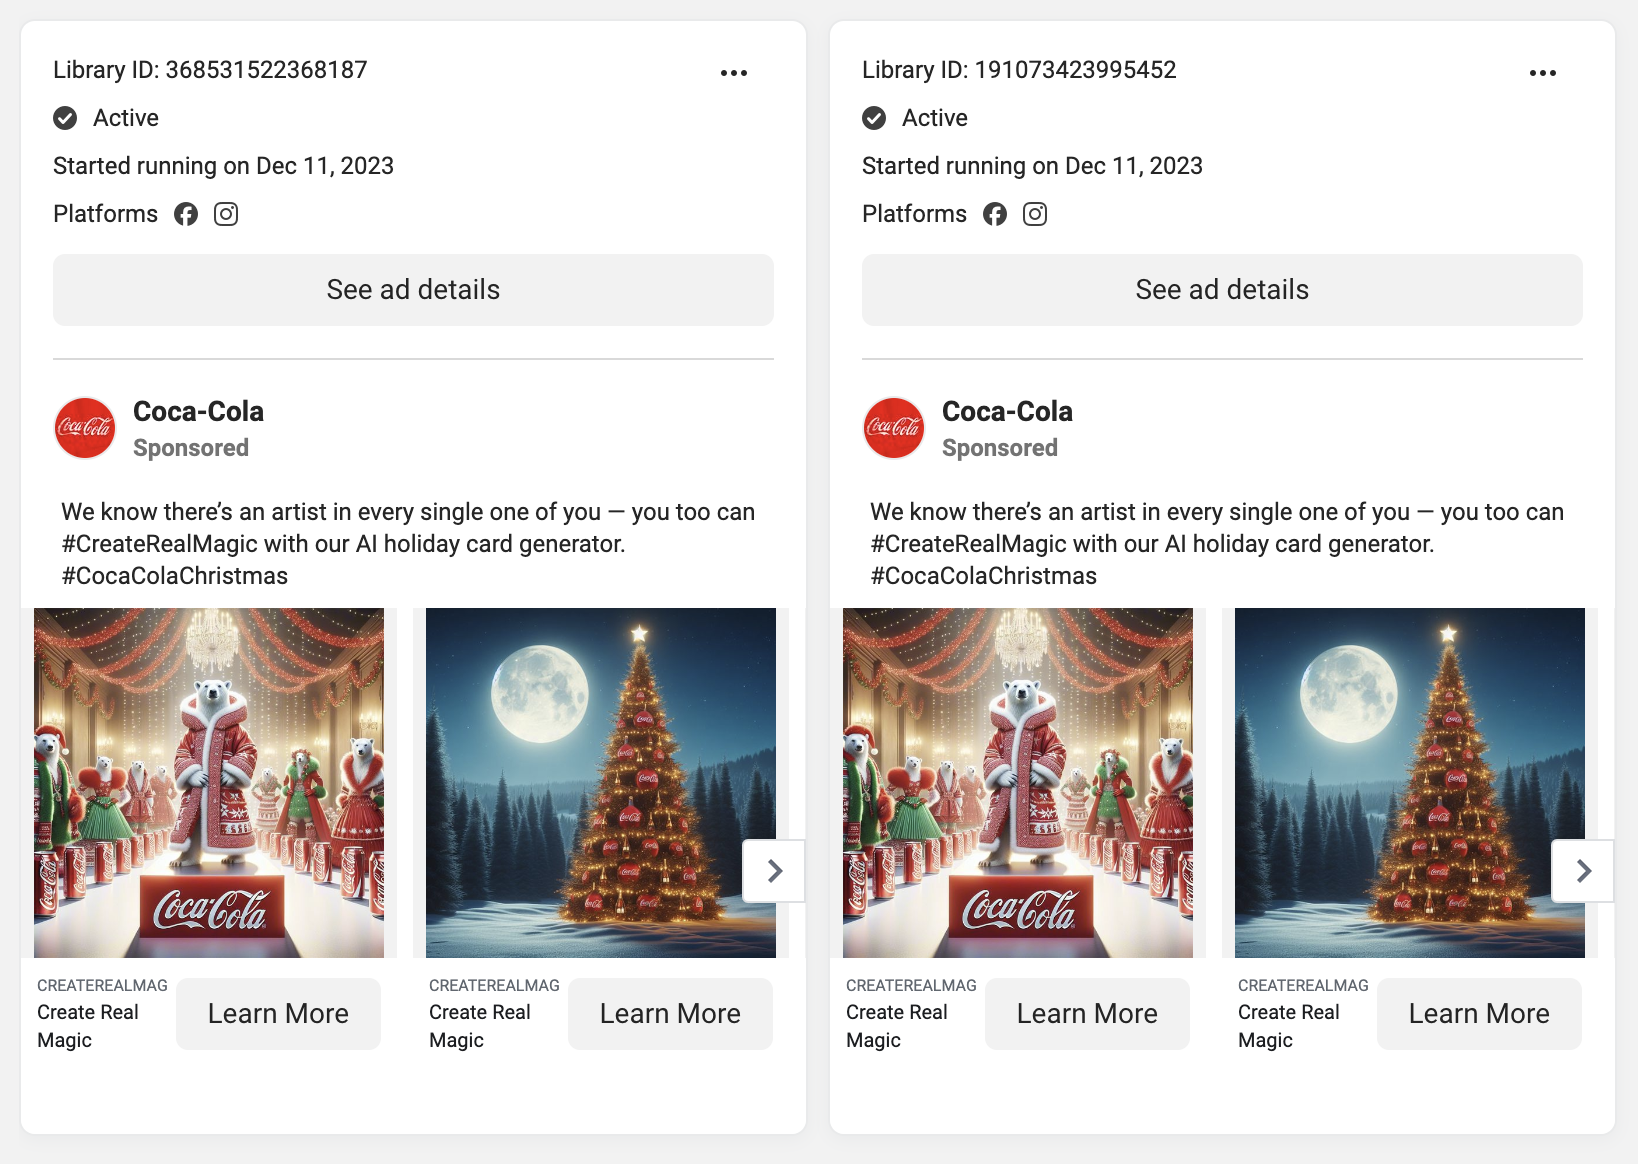
Task: Click the Active status checkmark on the left ad
Action: [x=64, y=117]
